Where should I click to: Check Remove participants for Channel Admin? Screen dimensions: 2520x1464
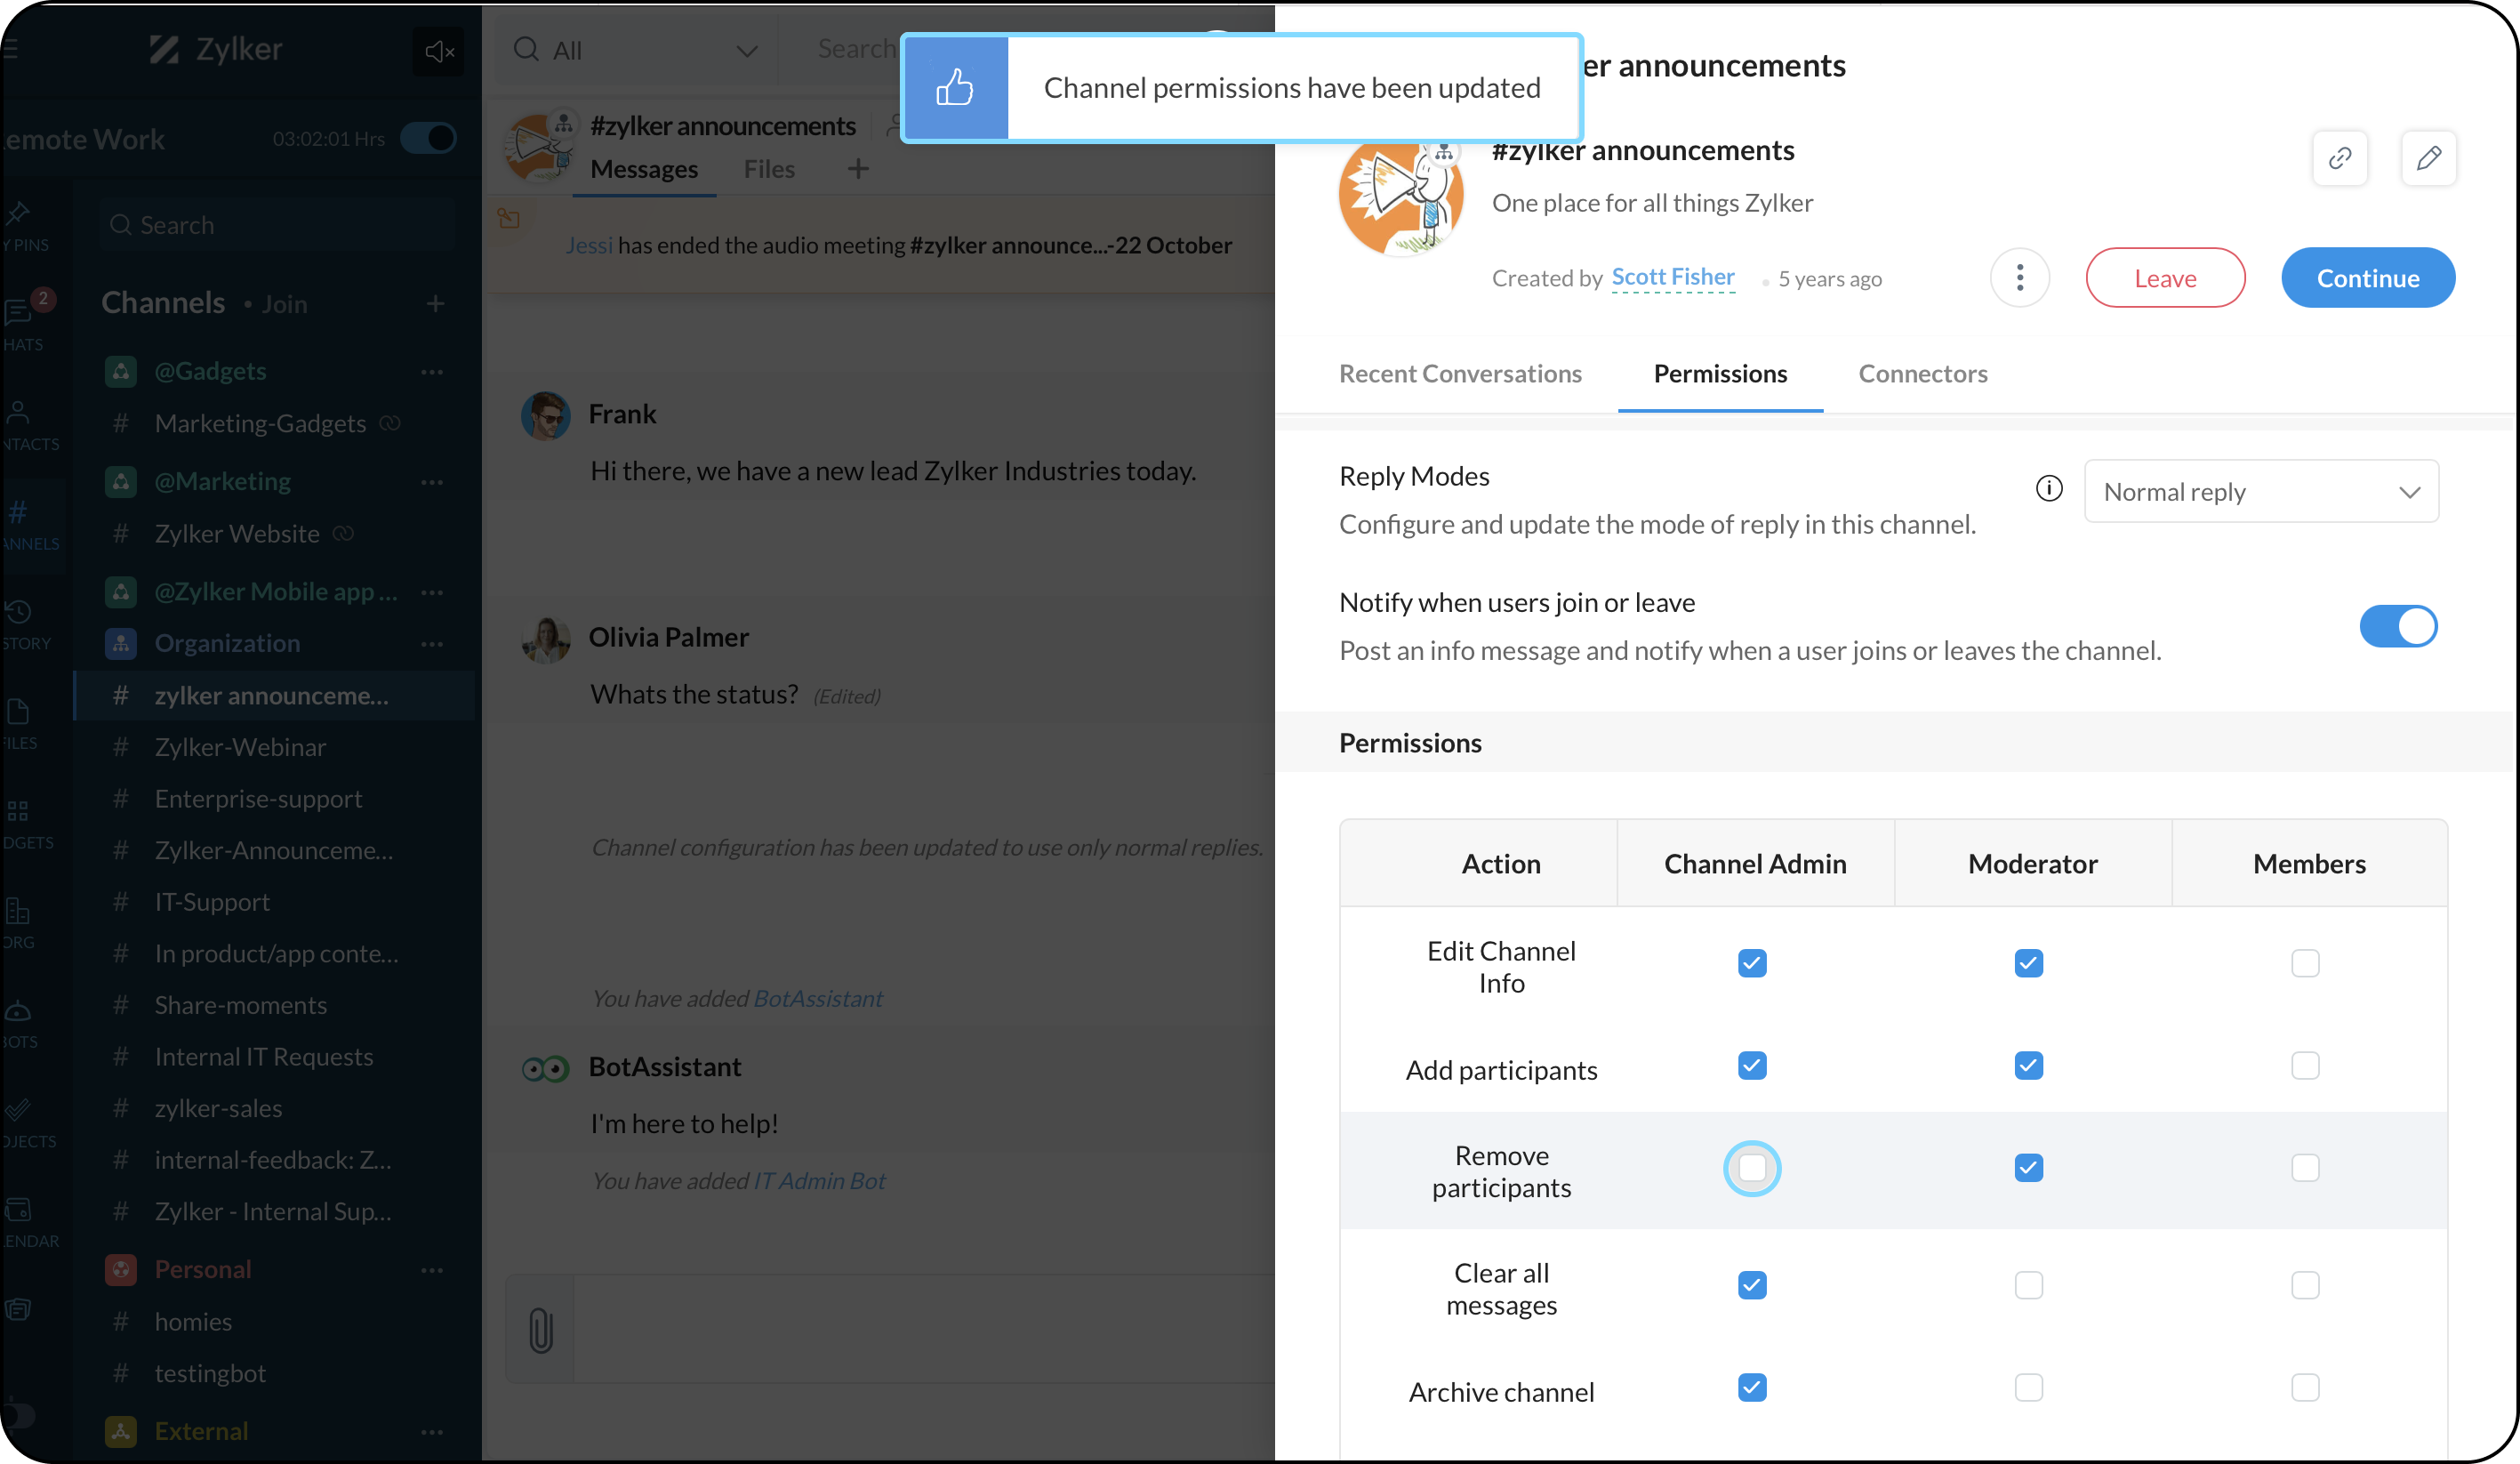[x=1751, y=1168]
